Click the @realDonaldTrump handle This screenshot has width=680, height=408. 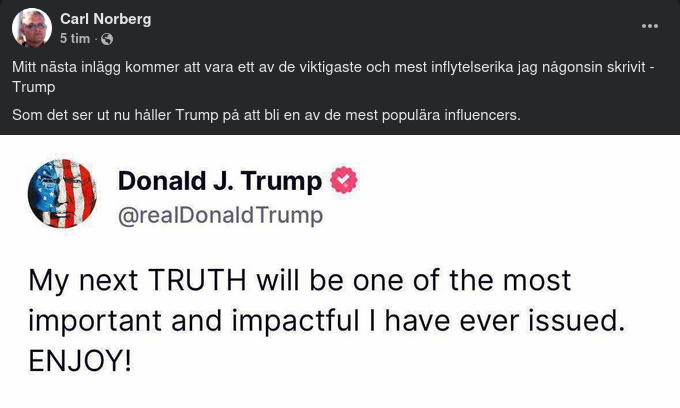point(220,215)
